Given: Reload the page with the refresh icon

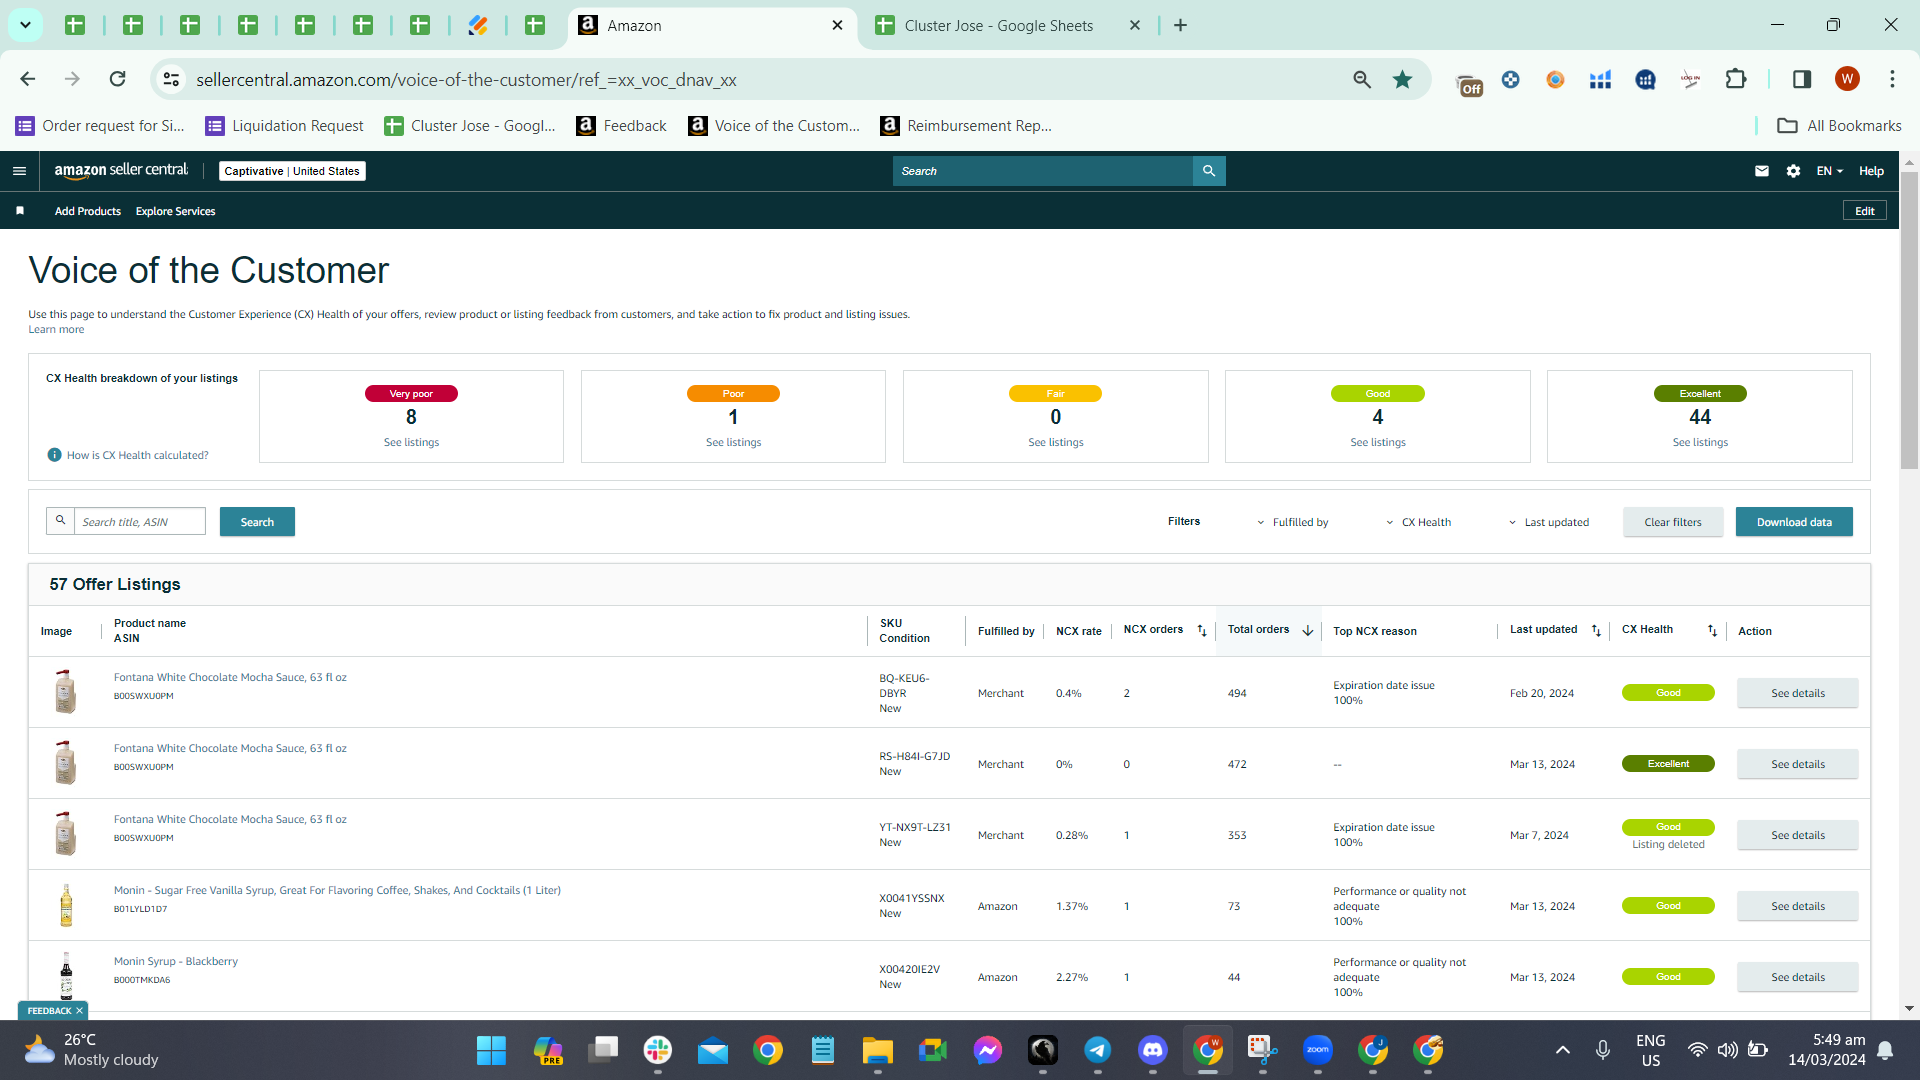Looking at the screenshot, I should (118, 79).
